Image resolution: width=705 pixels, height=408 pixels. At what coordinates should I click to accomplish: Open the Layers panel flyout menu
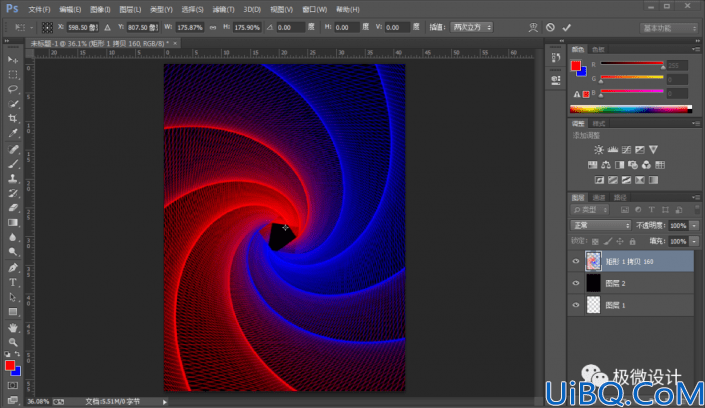(x=696, y=197)
